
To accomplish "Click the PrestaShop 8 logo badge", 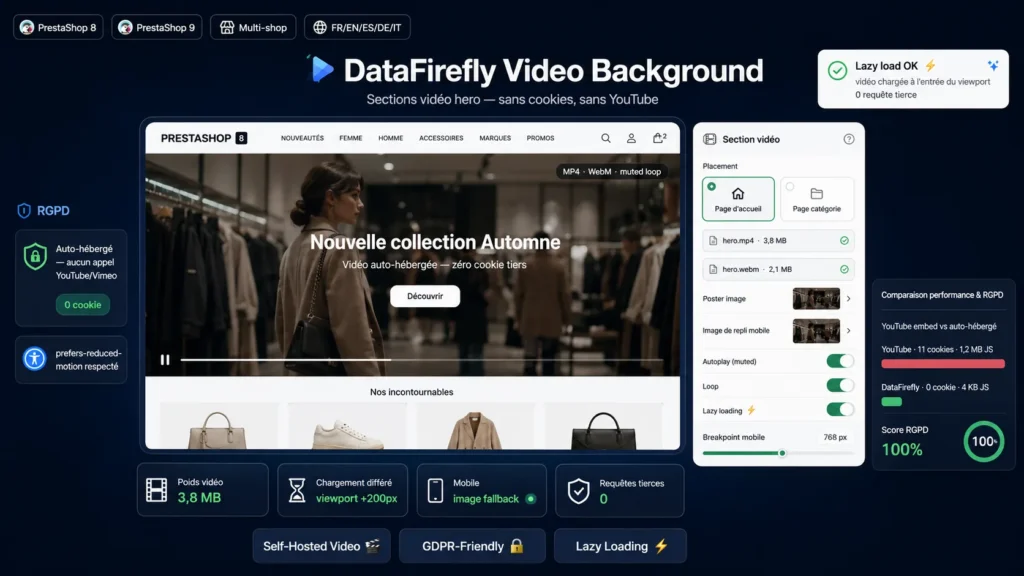I will (58, 27).
